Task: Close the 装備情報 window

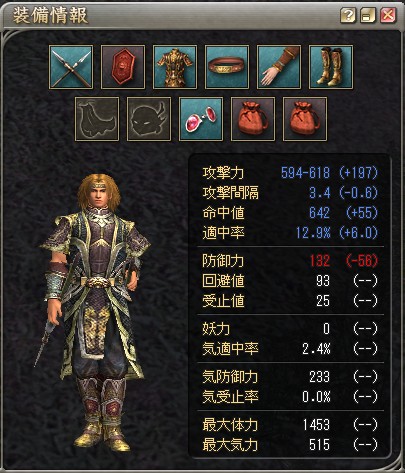Action: [388, 15]
